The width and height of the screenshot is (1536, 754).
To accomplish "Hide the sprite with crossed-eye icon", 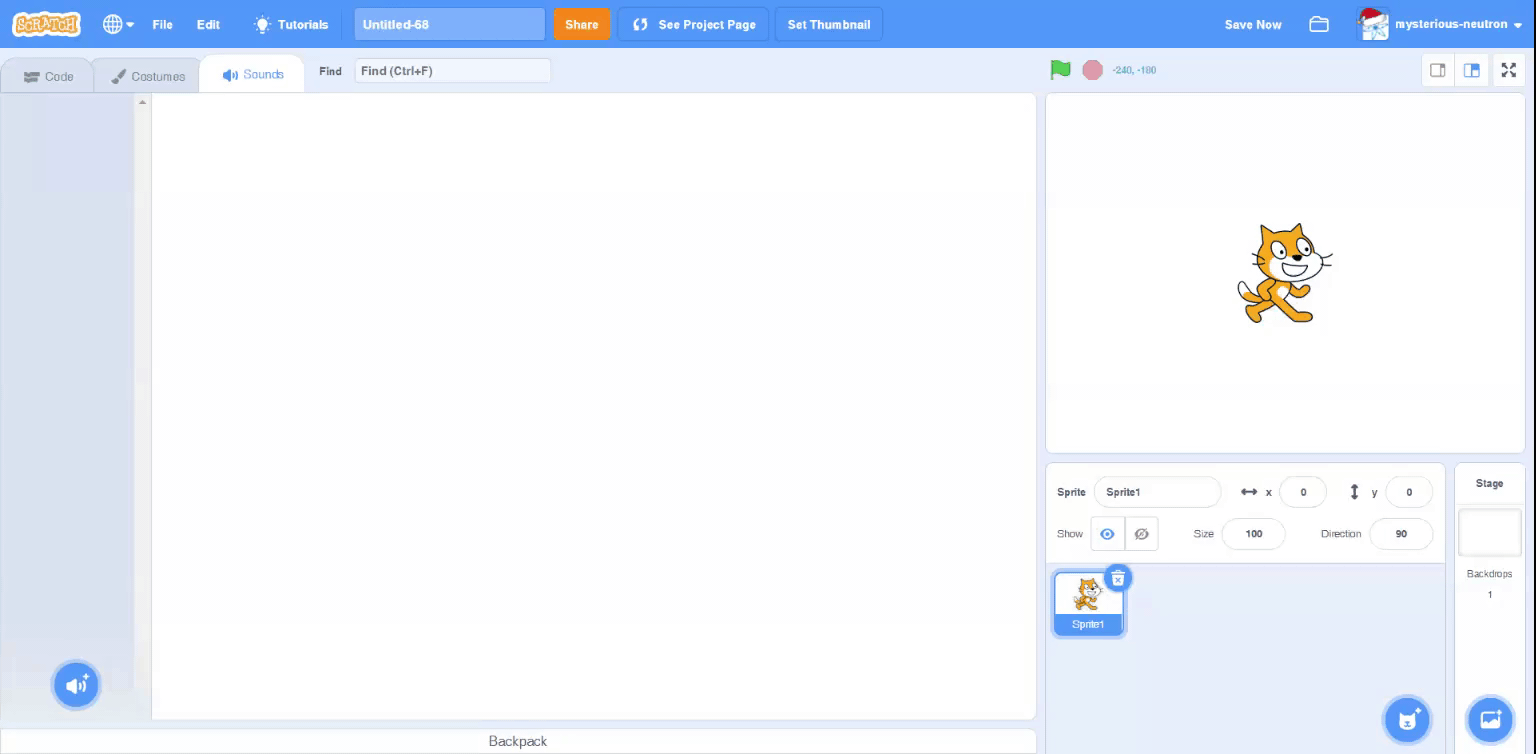I will click(x=1141, y=534).
